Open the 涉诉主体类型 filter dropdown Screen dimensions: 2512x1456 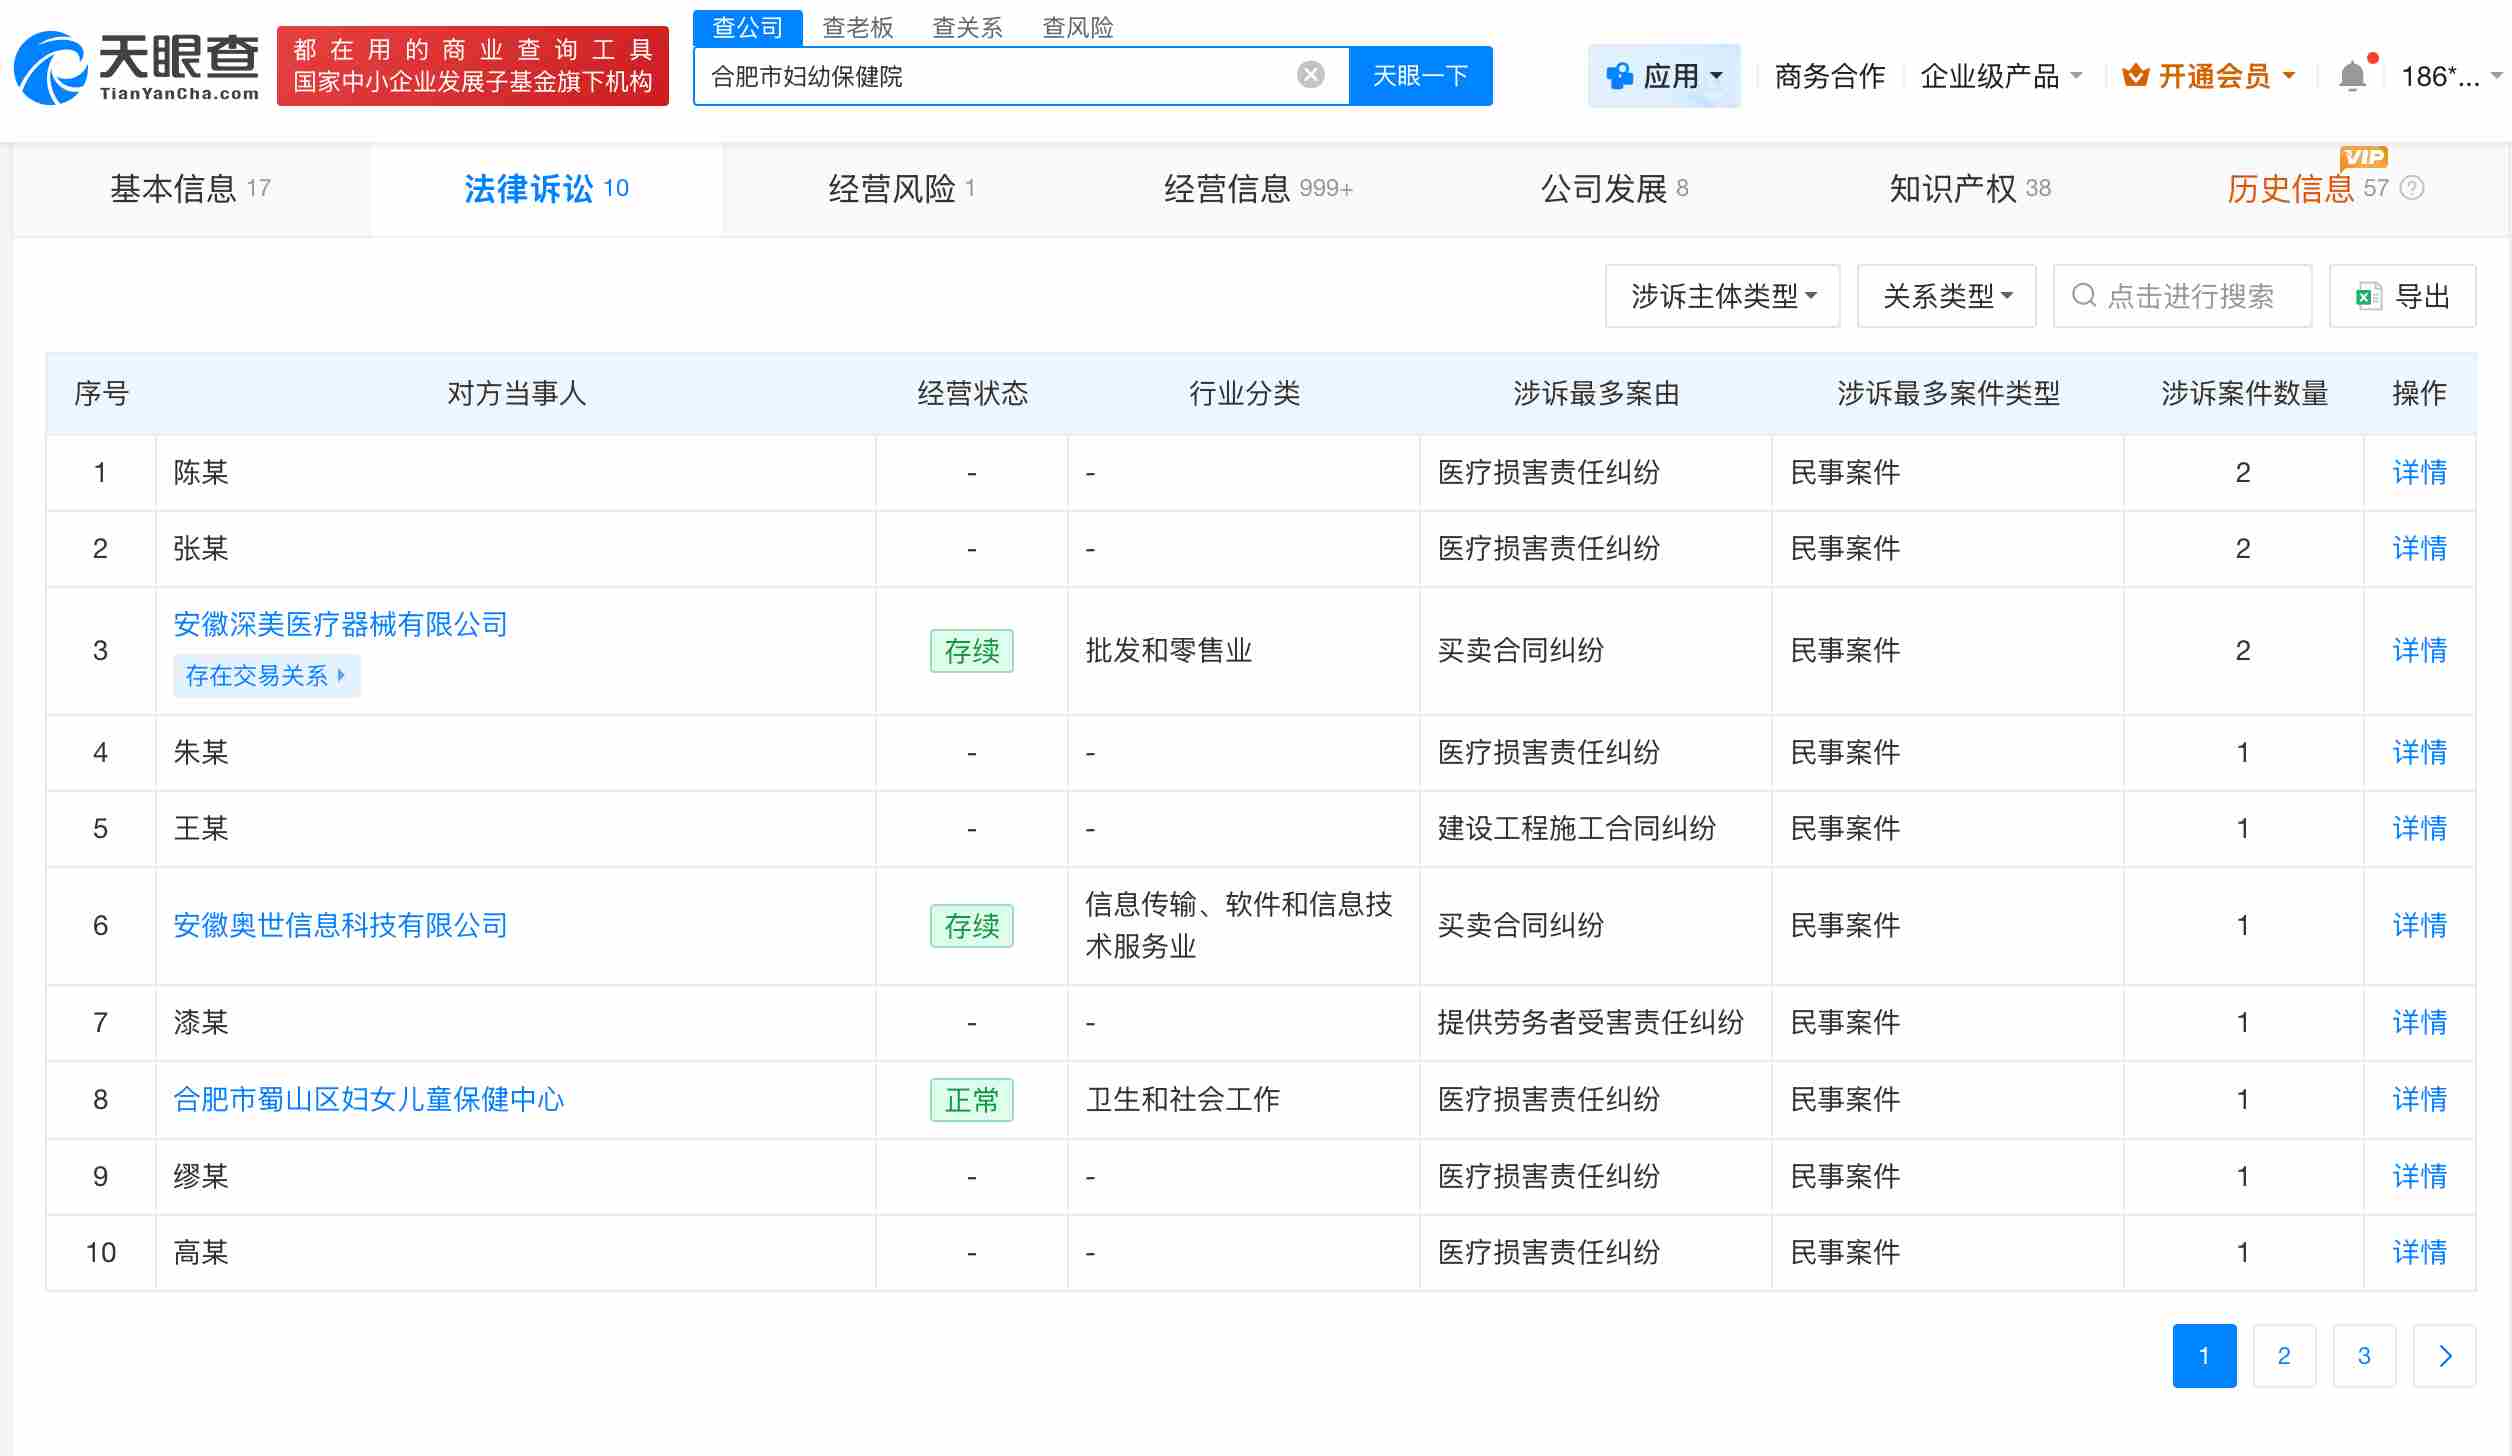pos(1722,295)
